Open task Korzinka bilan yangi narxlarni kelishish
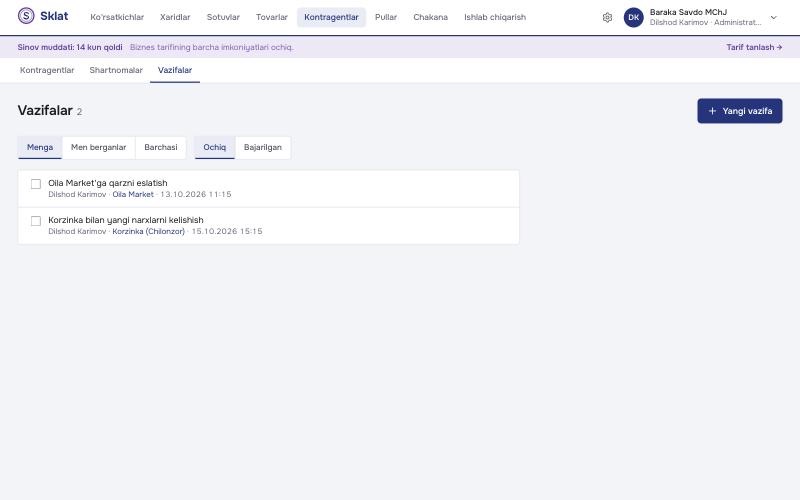This screenshot has height=500, width=800. pos(126,220)
